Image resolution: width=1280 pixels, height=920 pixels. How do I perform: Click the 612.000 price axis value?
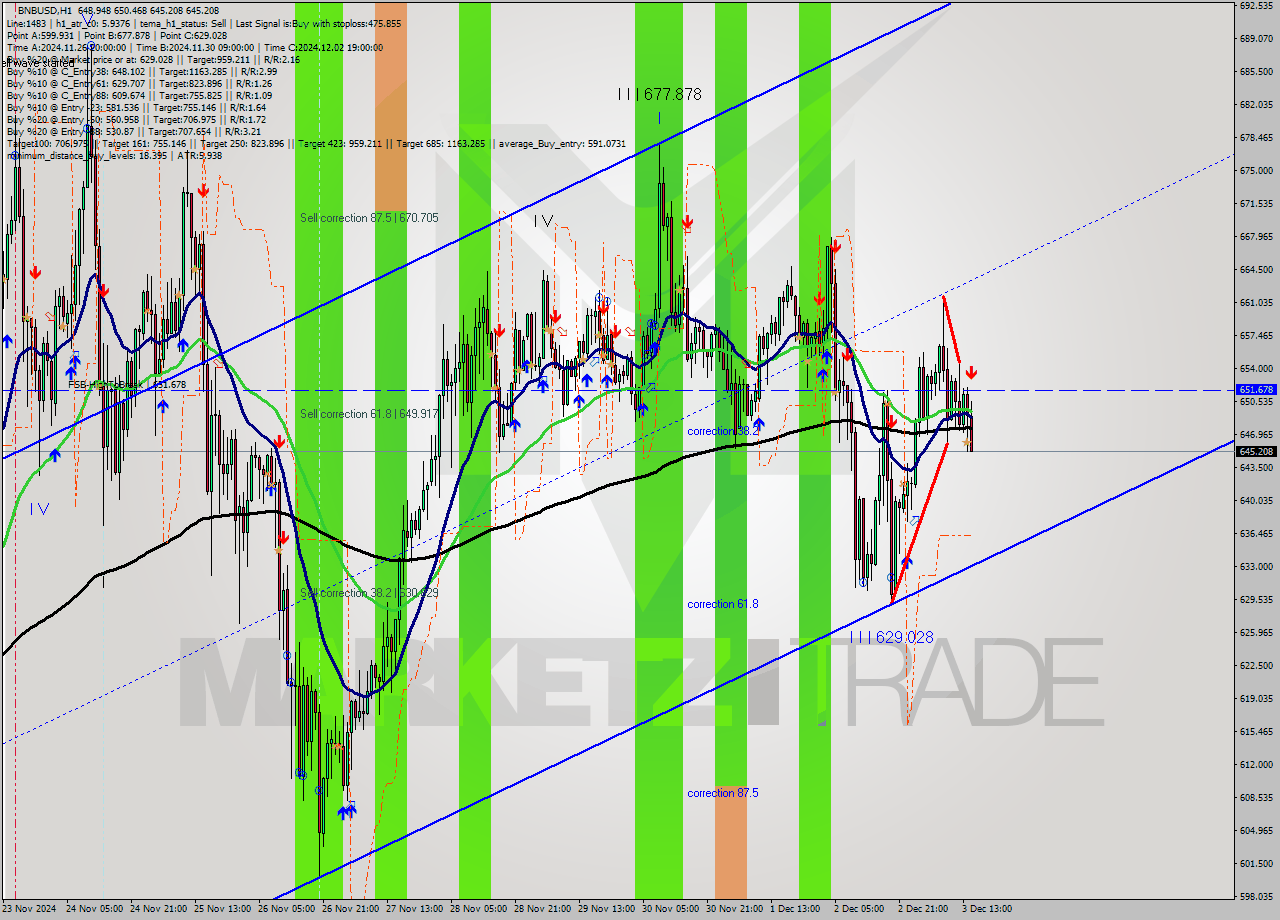point(1255,764)
